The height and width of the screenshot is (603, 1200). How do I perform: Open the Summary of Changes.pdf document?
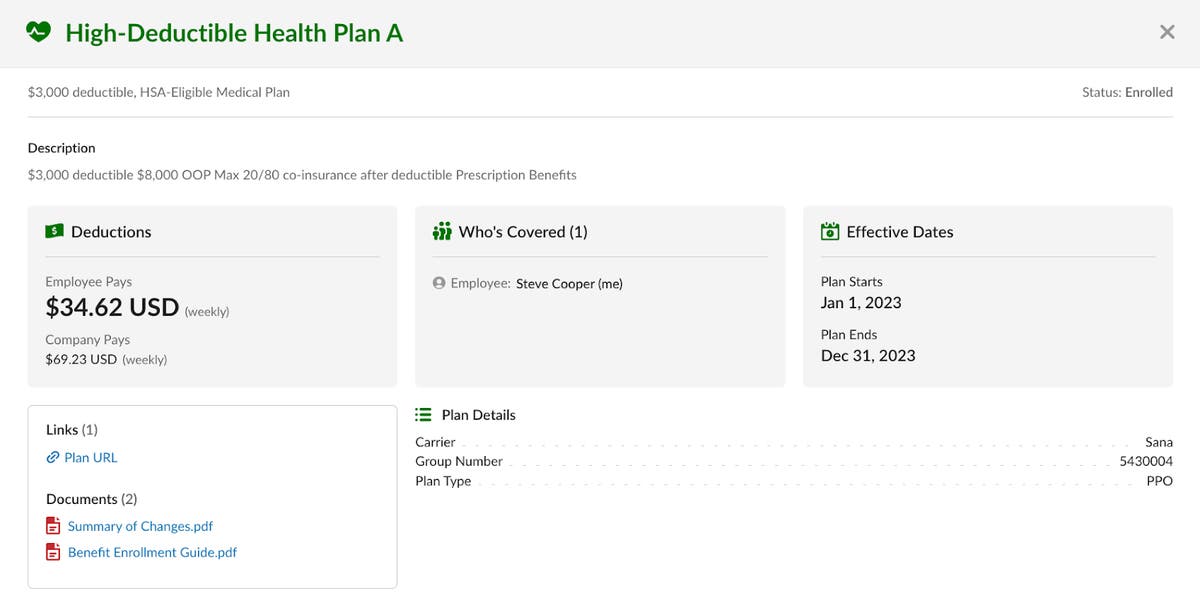[x=139, y=525]
